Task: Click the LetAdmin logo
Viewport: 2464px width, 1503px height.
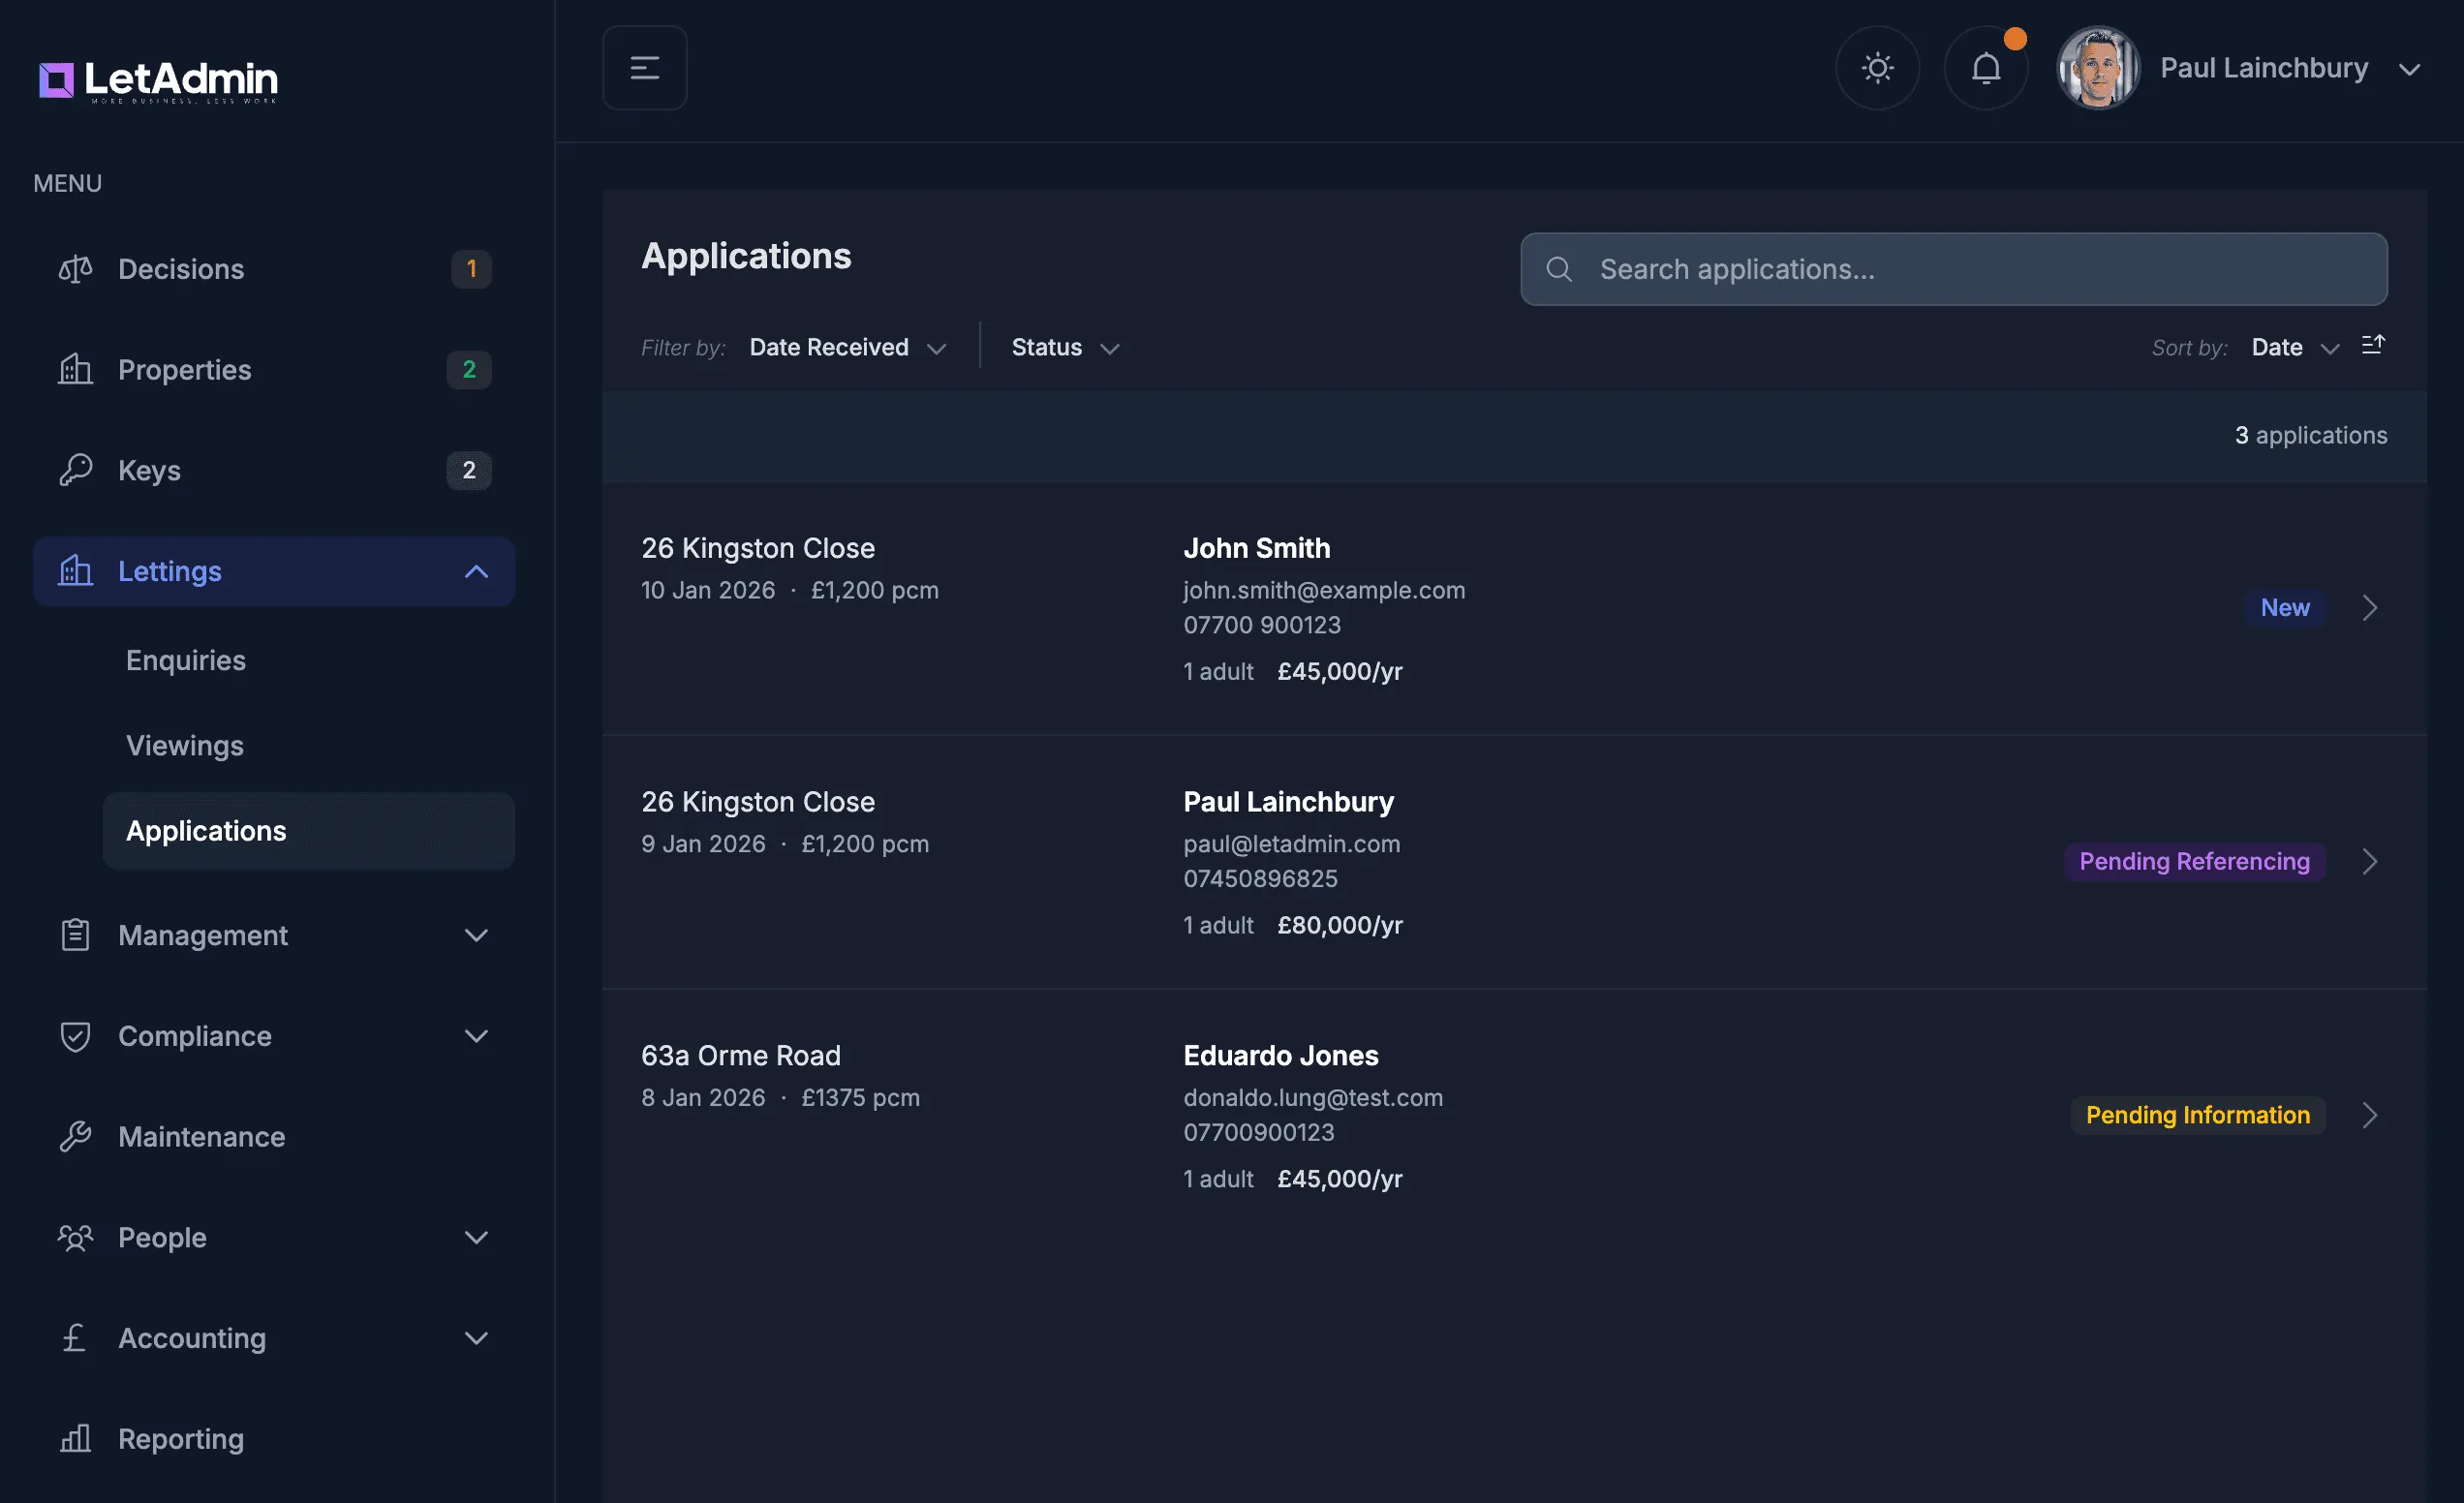Action: tap(156, 80)
